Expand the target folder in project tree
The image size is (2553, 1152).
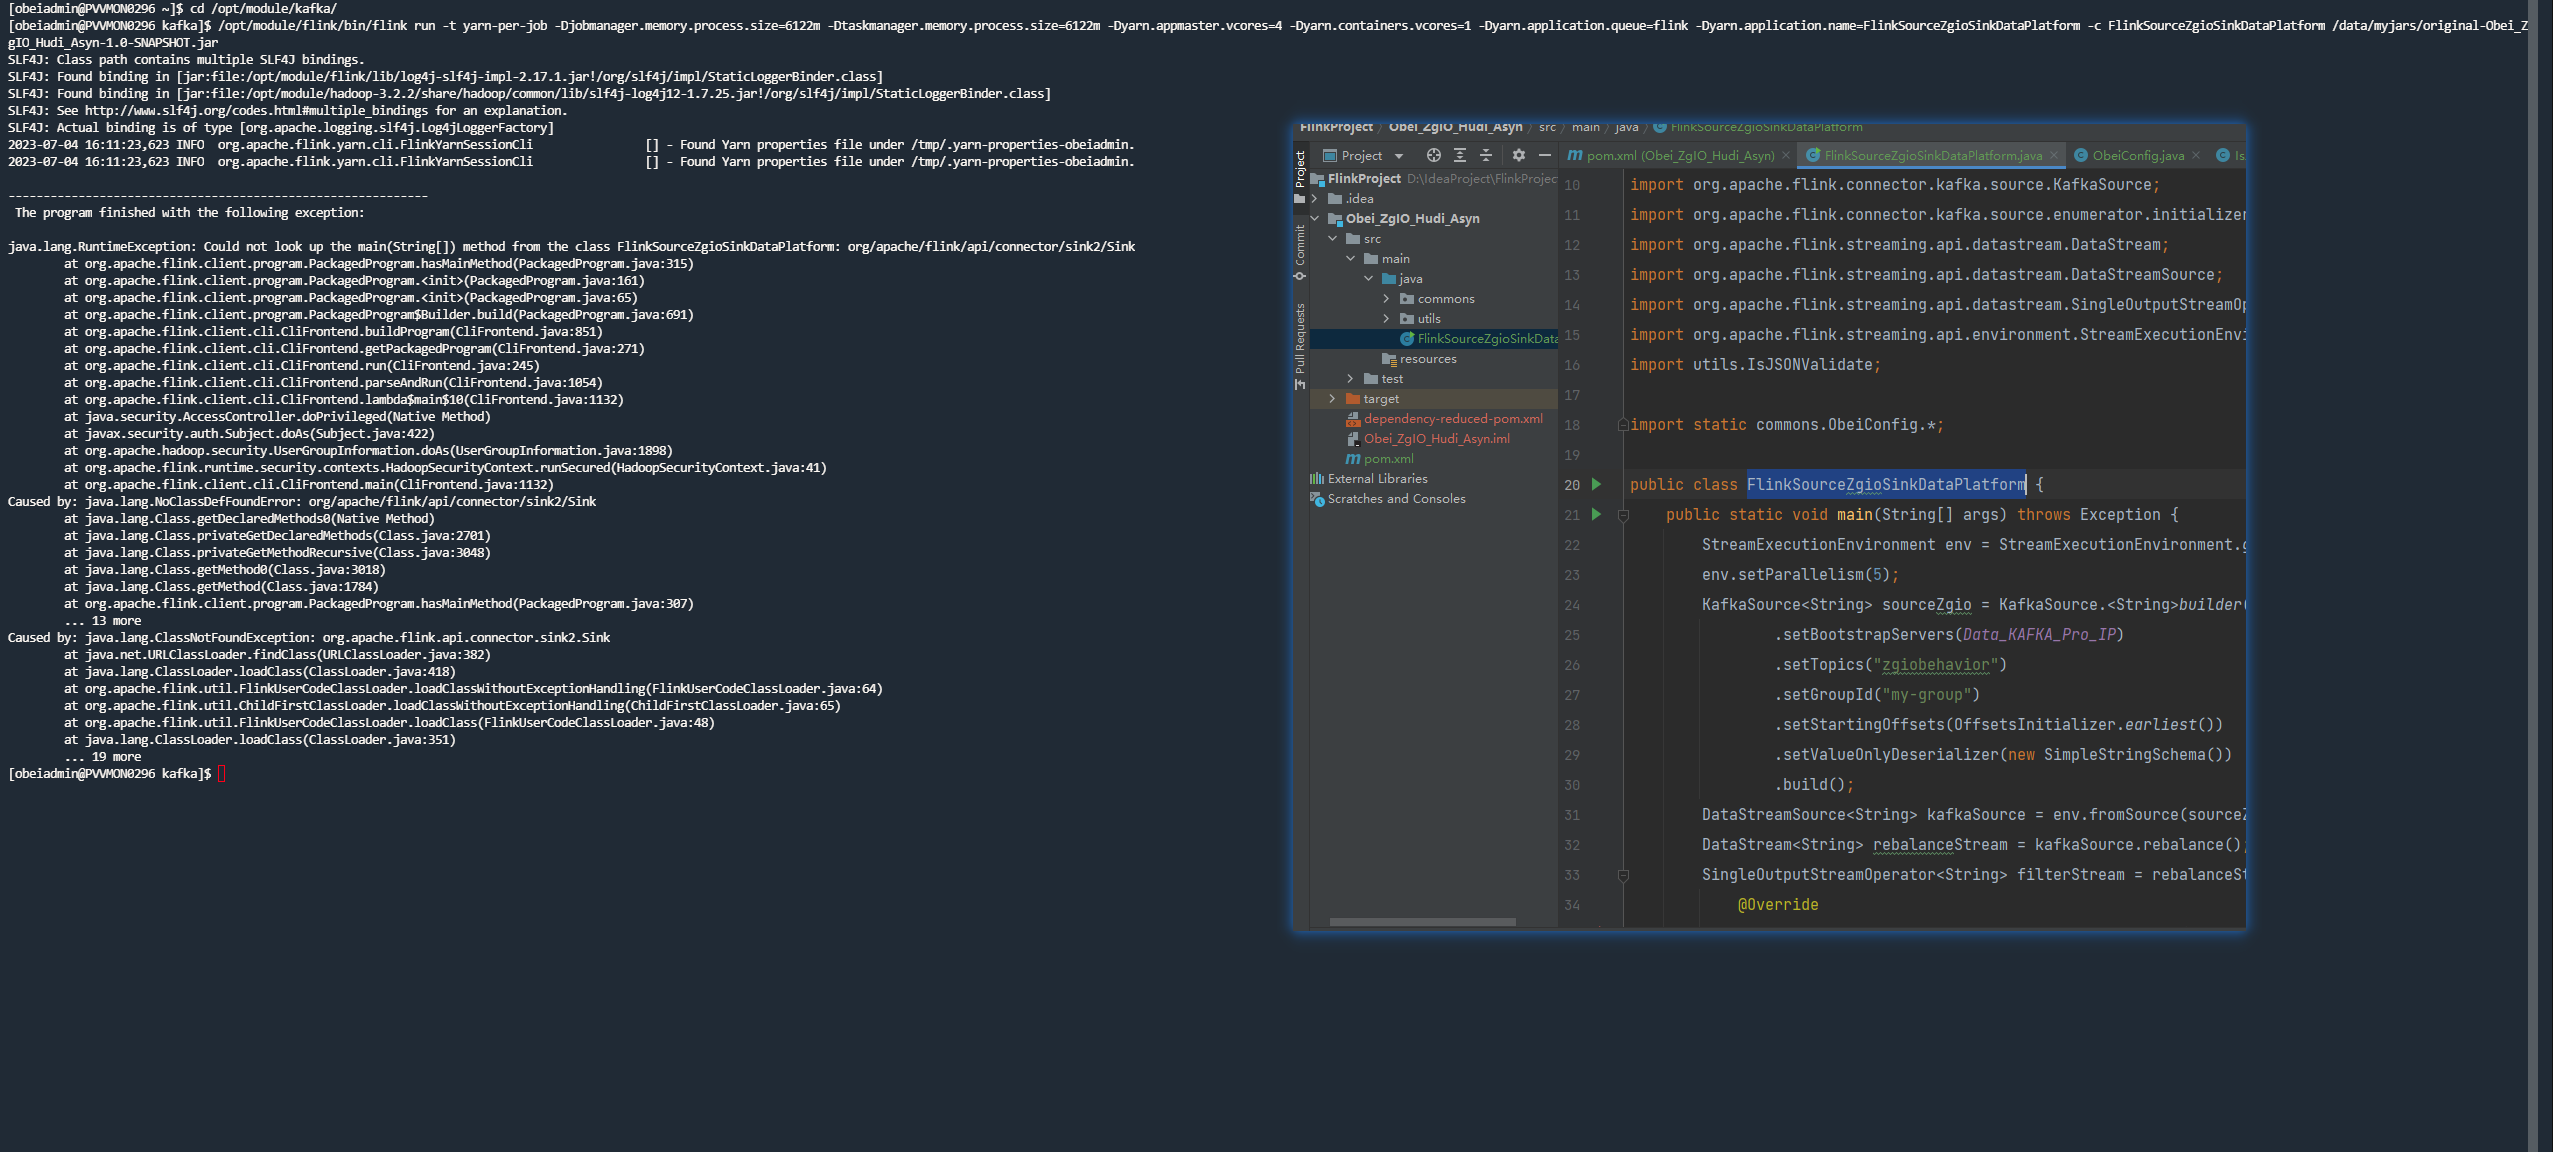(1332, 398)
